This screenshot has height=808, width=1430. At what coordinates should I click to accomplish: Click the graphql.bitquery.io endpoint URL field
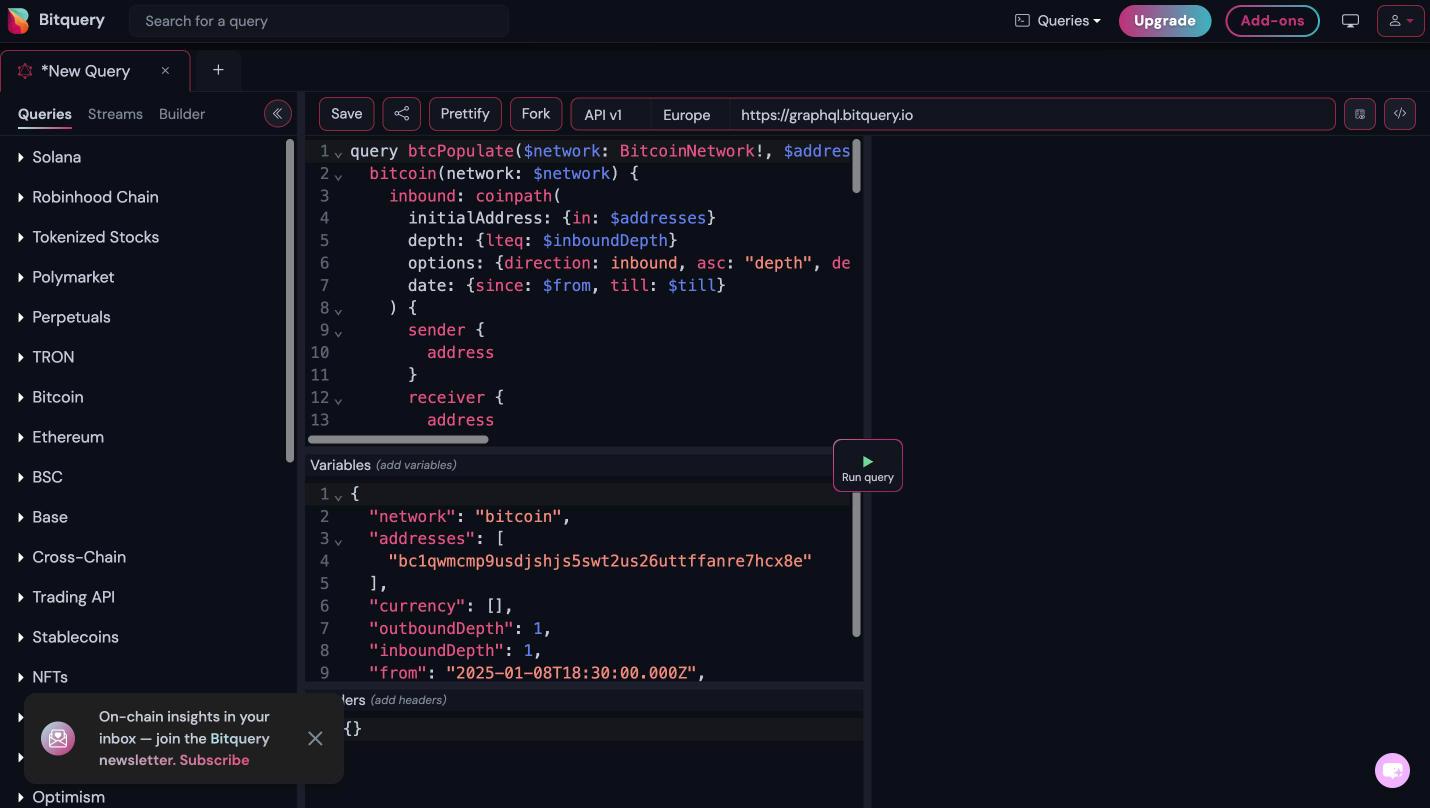[1032, 114]
